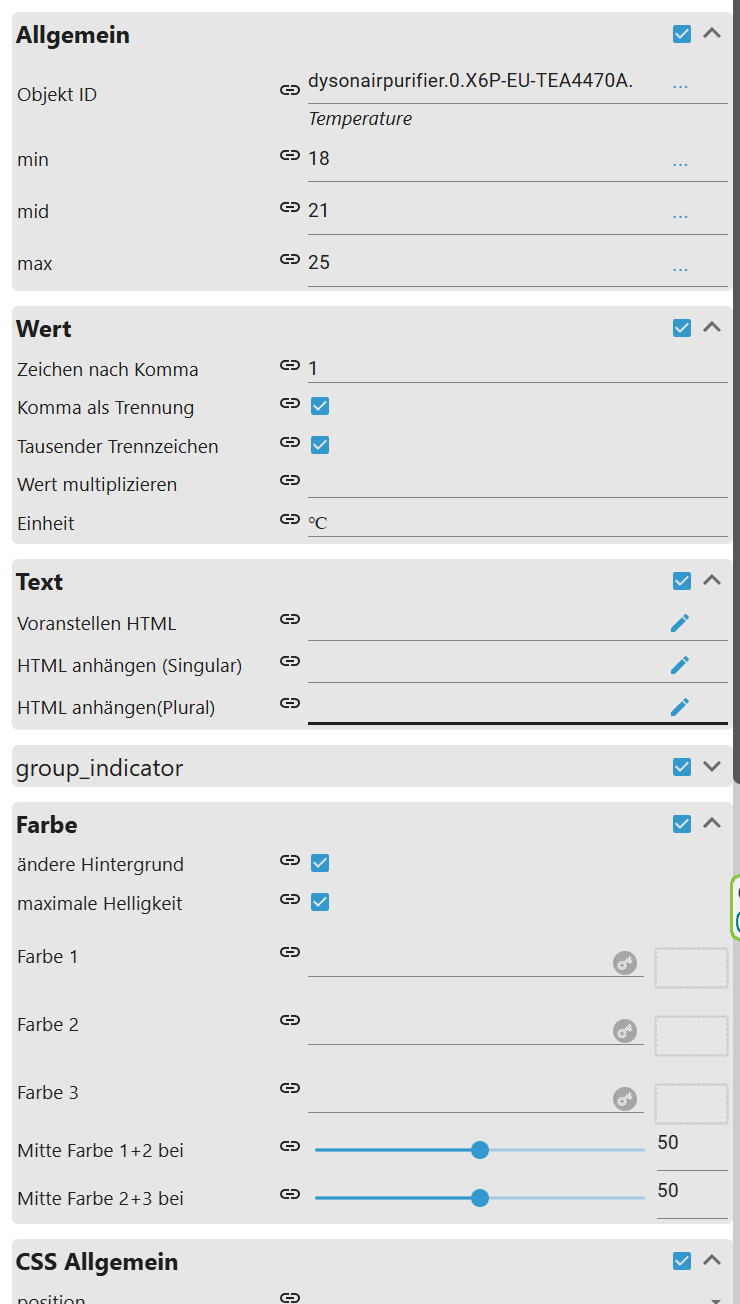Click link icon next to Wert multiplizieren
Image resolution: width=740 pixels, height=1304 pixels.
[x=290, y=480]
